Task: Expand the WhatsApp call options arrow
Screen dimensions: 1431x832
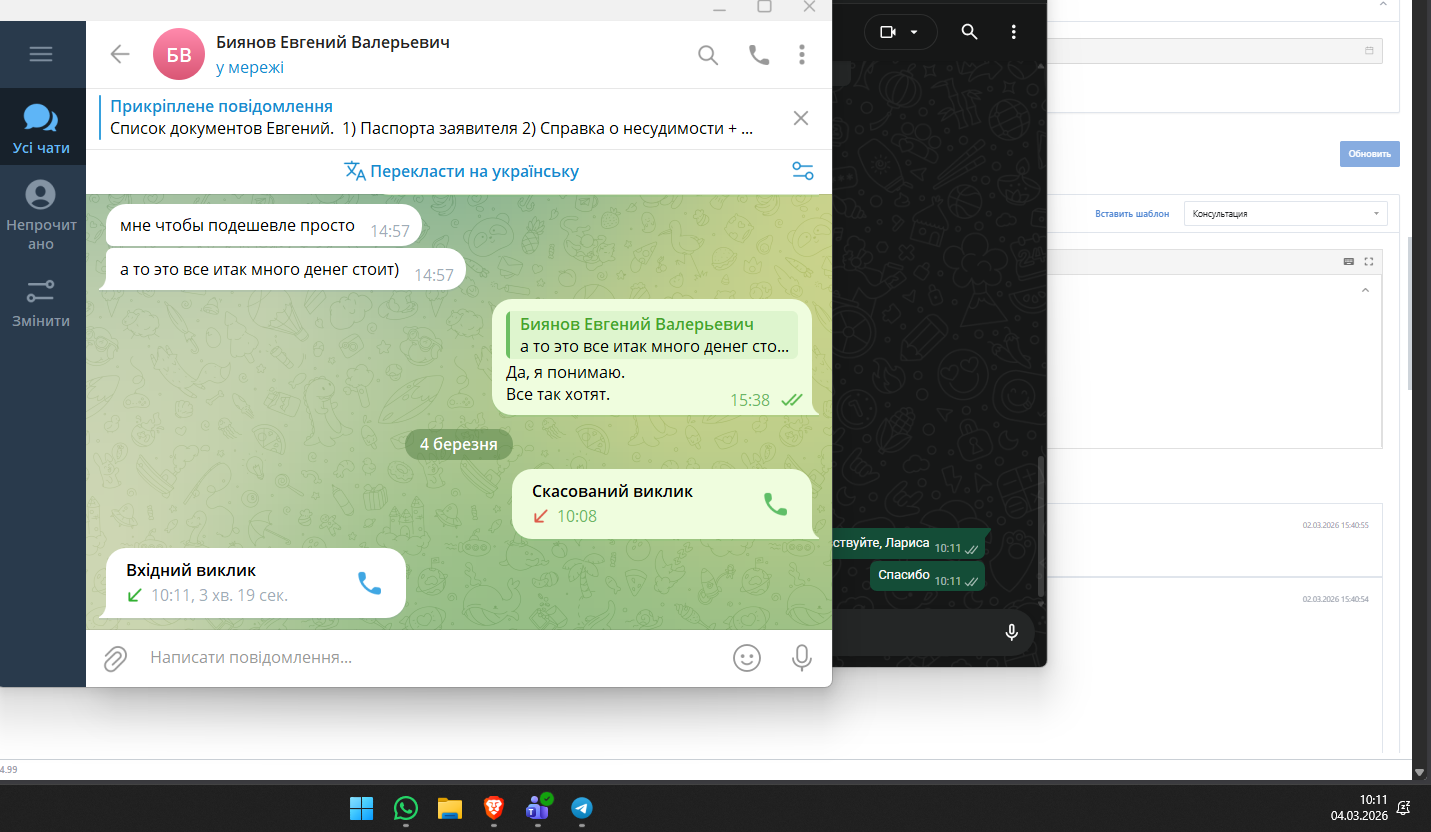Action: (x=914, y=32)
